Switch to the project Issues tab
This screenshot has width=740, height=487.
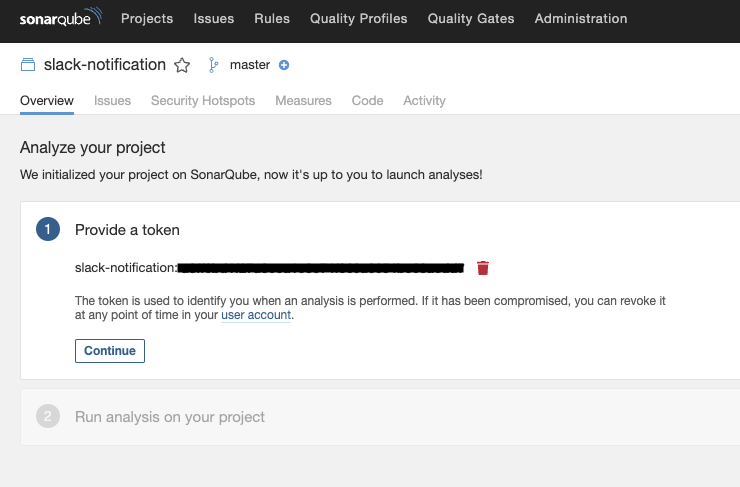[112, 101]
